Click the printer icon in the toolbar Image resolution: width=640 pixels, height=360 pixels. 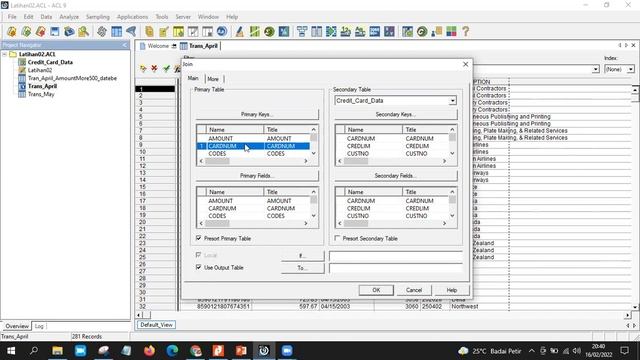click(x=69, y=31)
